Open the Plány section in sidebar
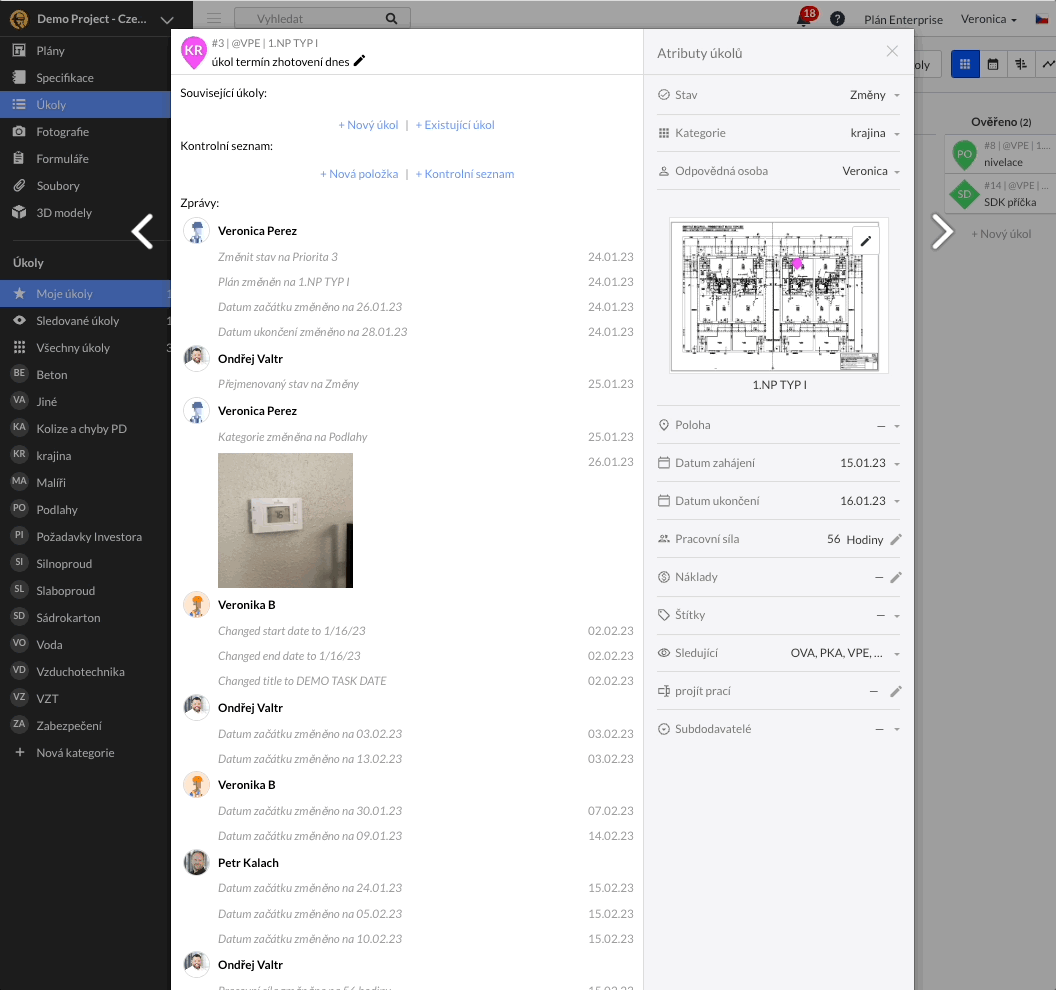The image size is (1056, 990). tap(20, 50)
